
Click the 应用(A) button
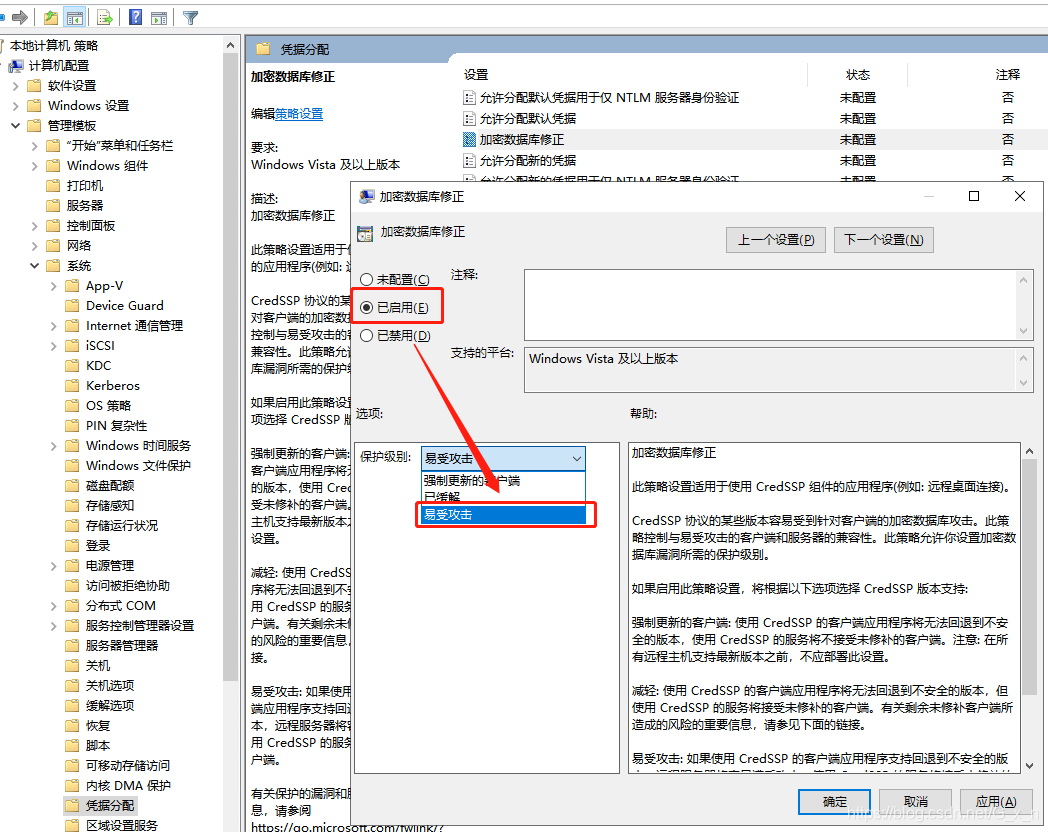pos(996,801)
